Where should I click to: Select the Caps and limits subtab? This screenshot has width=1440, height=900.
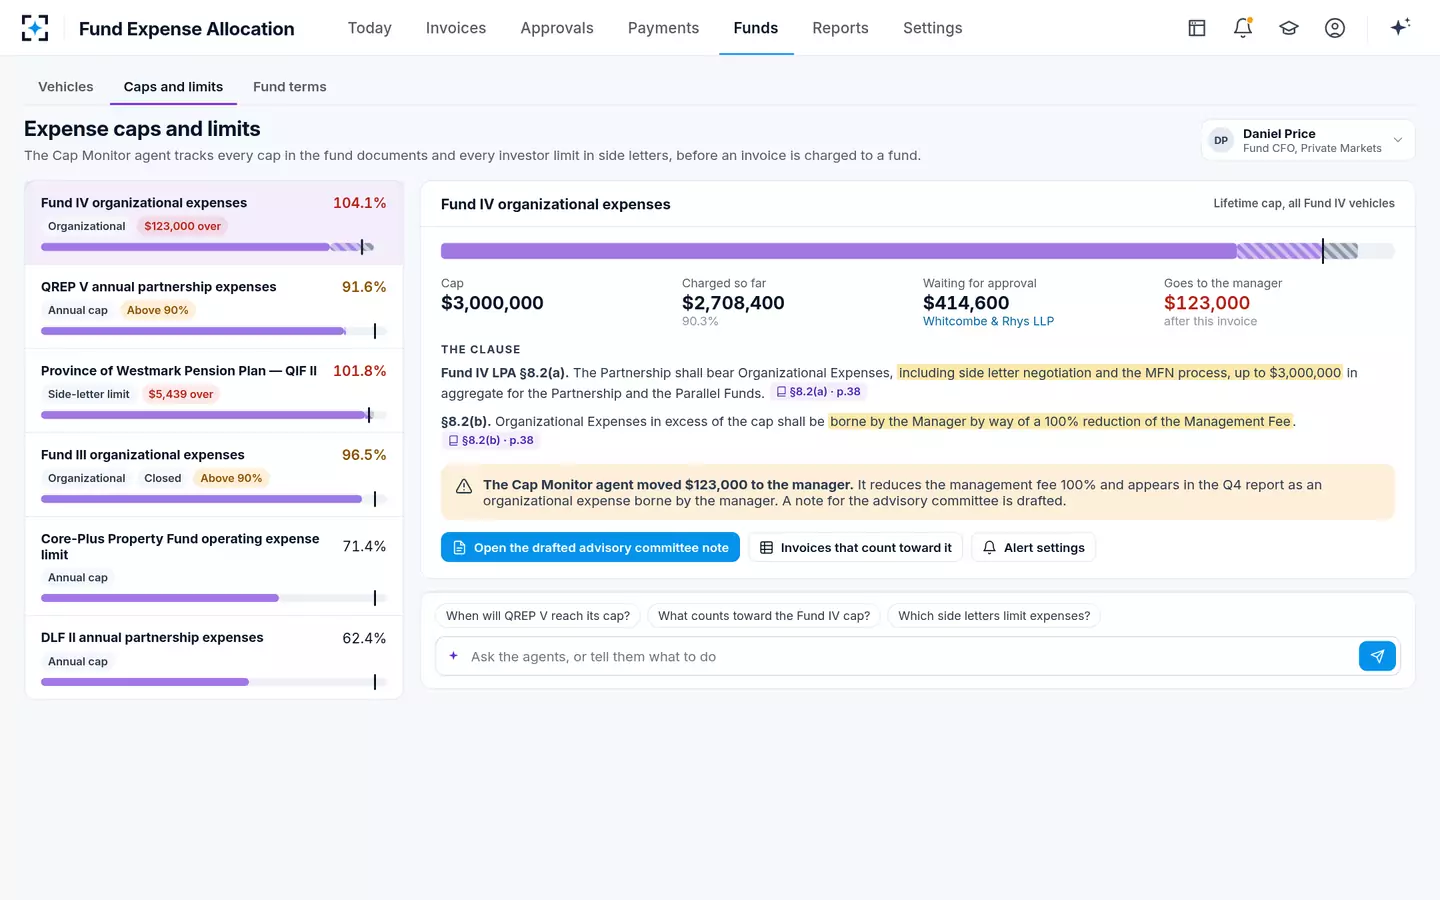coord(173,87)
